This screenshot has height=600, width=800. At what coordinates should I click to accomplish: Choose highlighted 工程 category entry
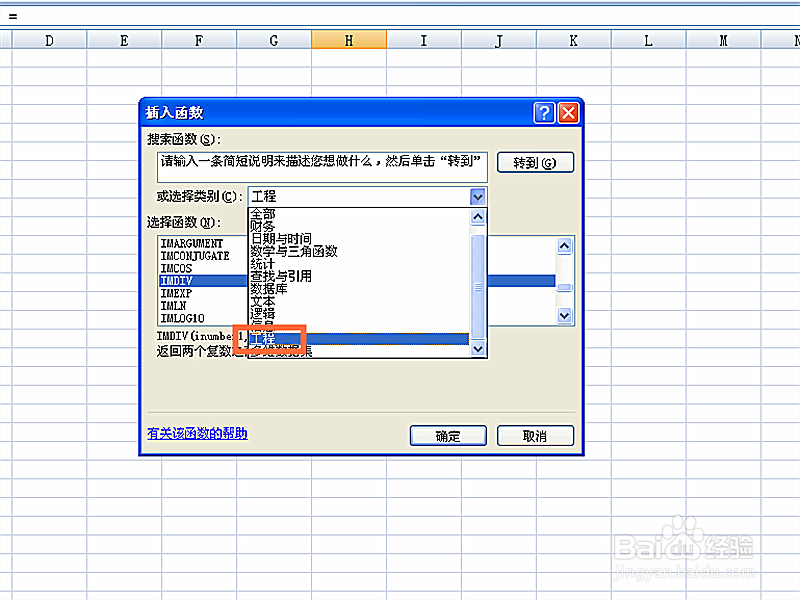[x=359, y=339]
